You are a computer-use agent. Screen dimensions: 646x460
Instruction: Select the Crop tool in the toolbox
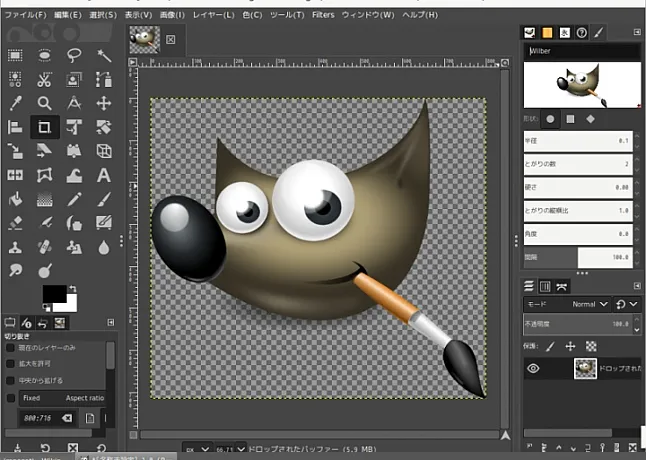(44, 127)
